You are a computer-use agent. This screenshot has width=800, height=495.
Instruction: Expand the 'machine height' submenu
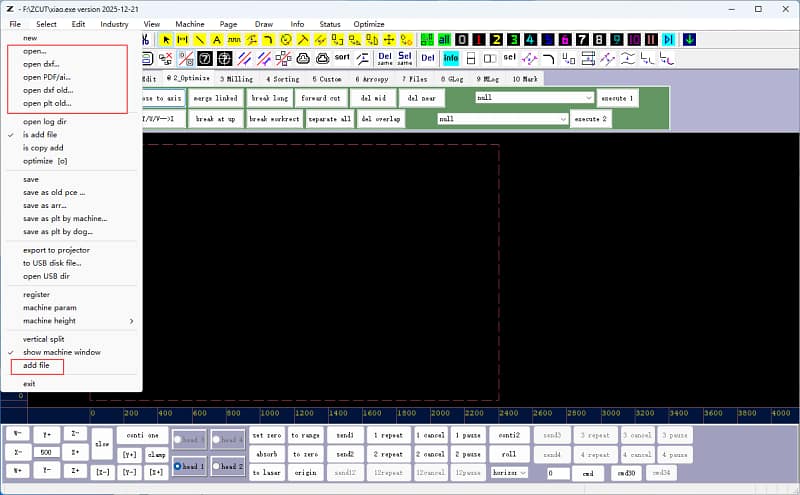[71, 321]
